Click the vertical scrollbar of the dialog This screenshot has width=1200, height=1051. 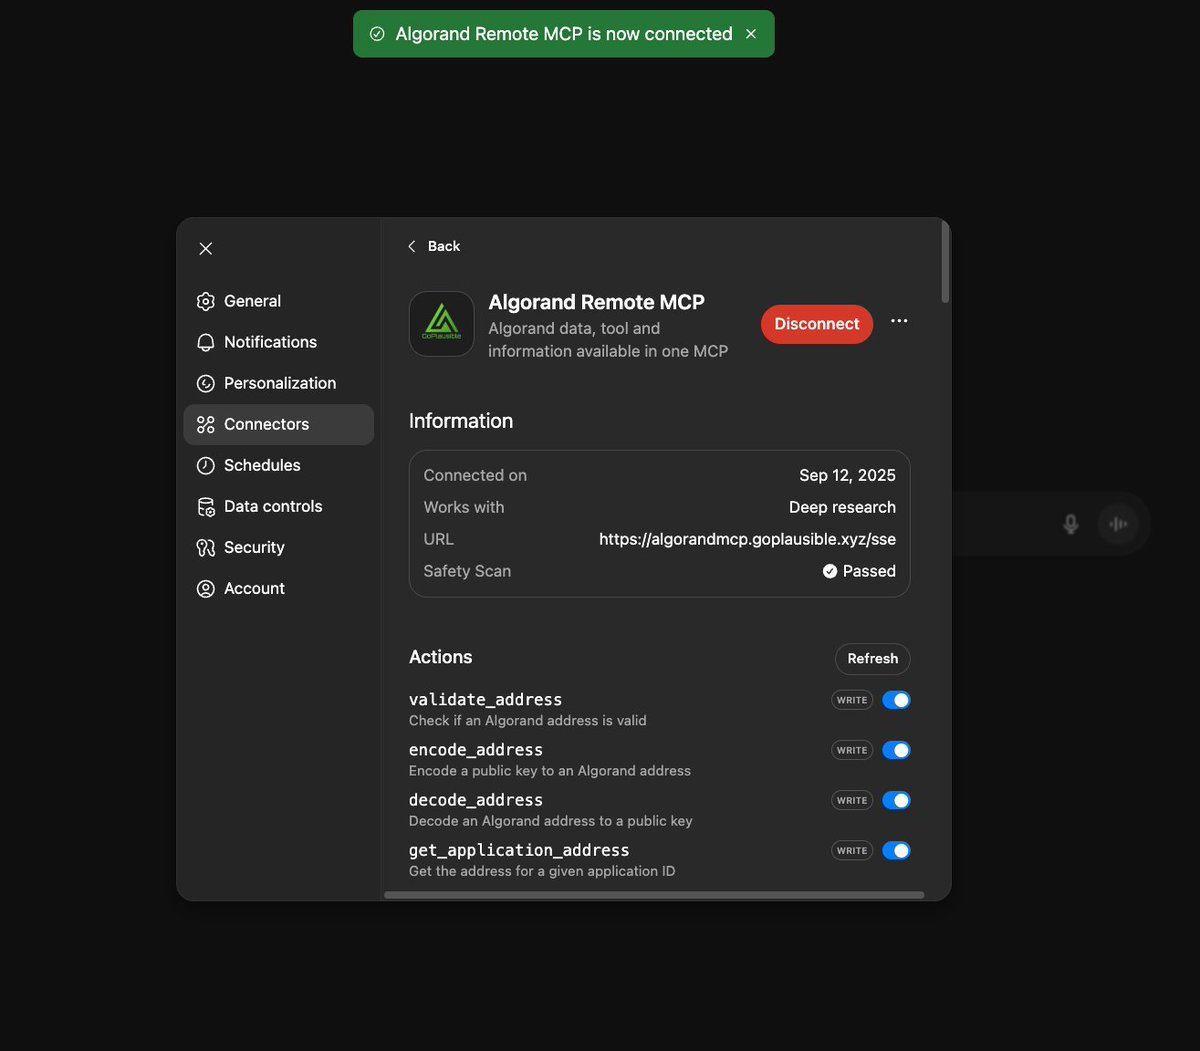click(945, 262)
